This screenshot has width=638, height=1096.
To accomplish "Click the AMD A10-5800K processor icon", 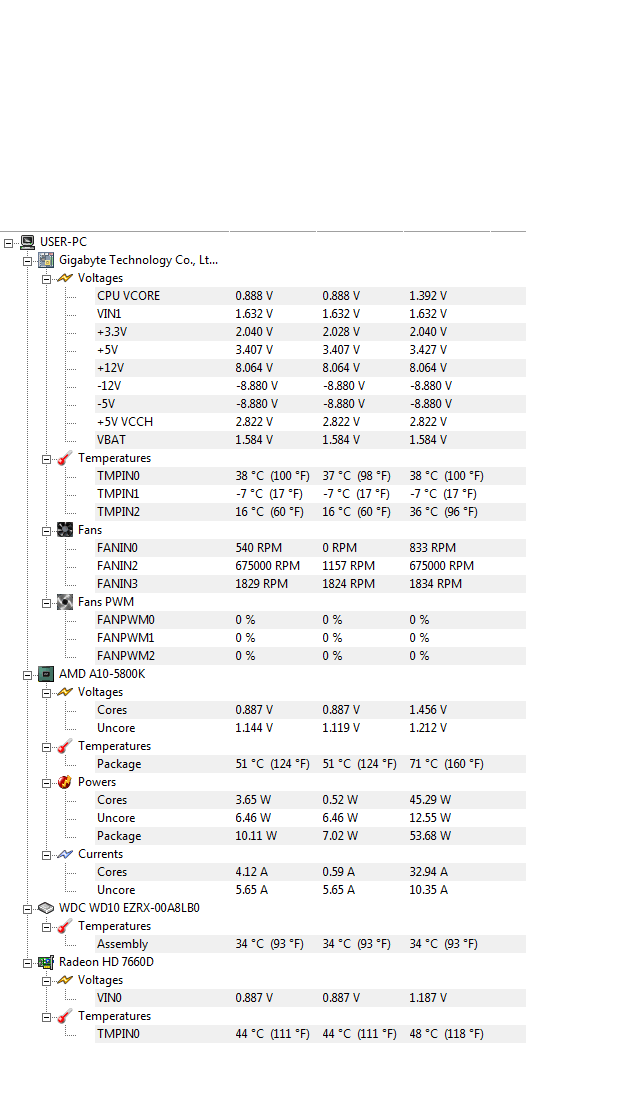I will [x=46, y=674].
